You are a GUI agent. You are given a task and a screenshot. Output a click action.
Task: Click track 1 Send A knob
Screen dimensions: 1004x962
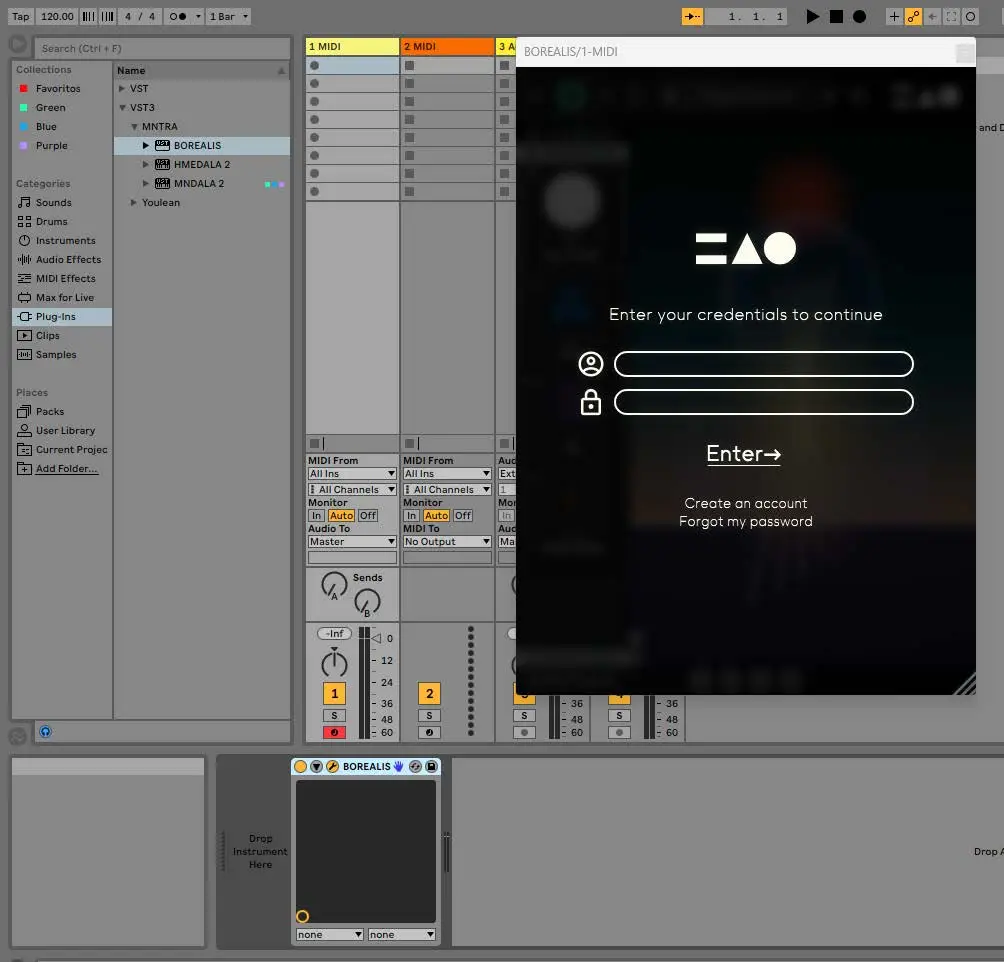pyautogui.click(x=334, y=585)
